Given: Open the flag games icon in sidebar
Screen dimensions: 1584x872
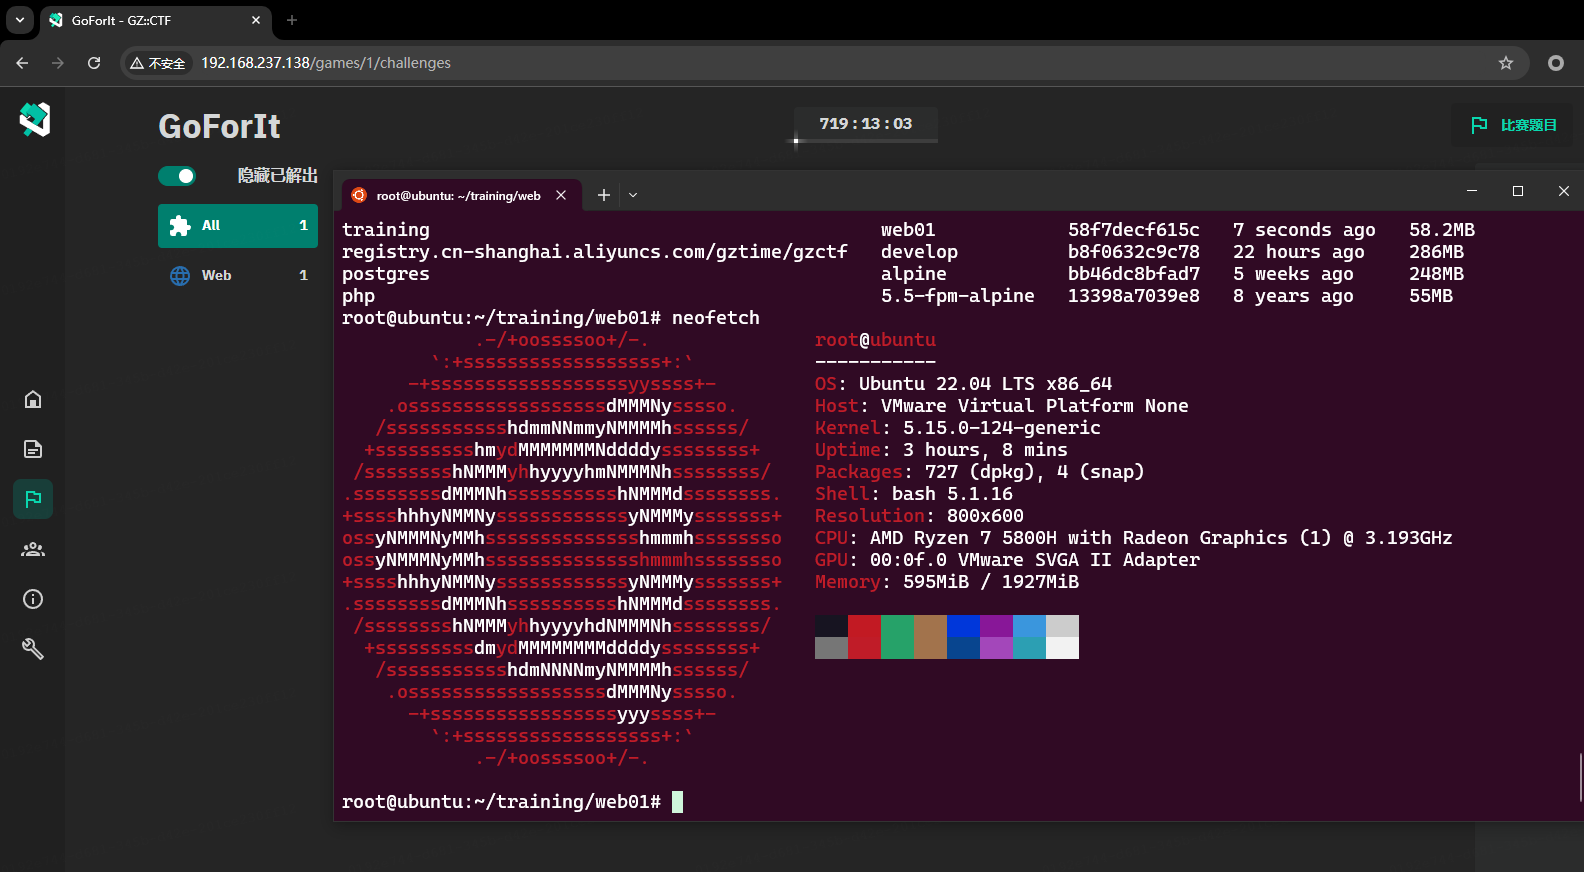Looking at the screenshot, I should 33,499.
